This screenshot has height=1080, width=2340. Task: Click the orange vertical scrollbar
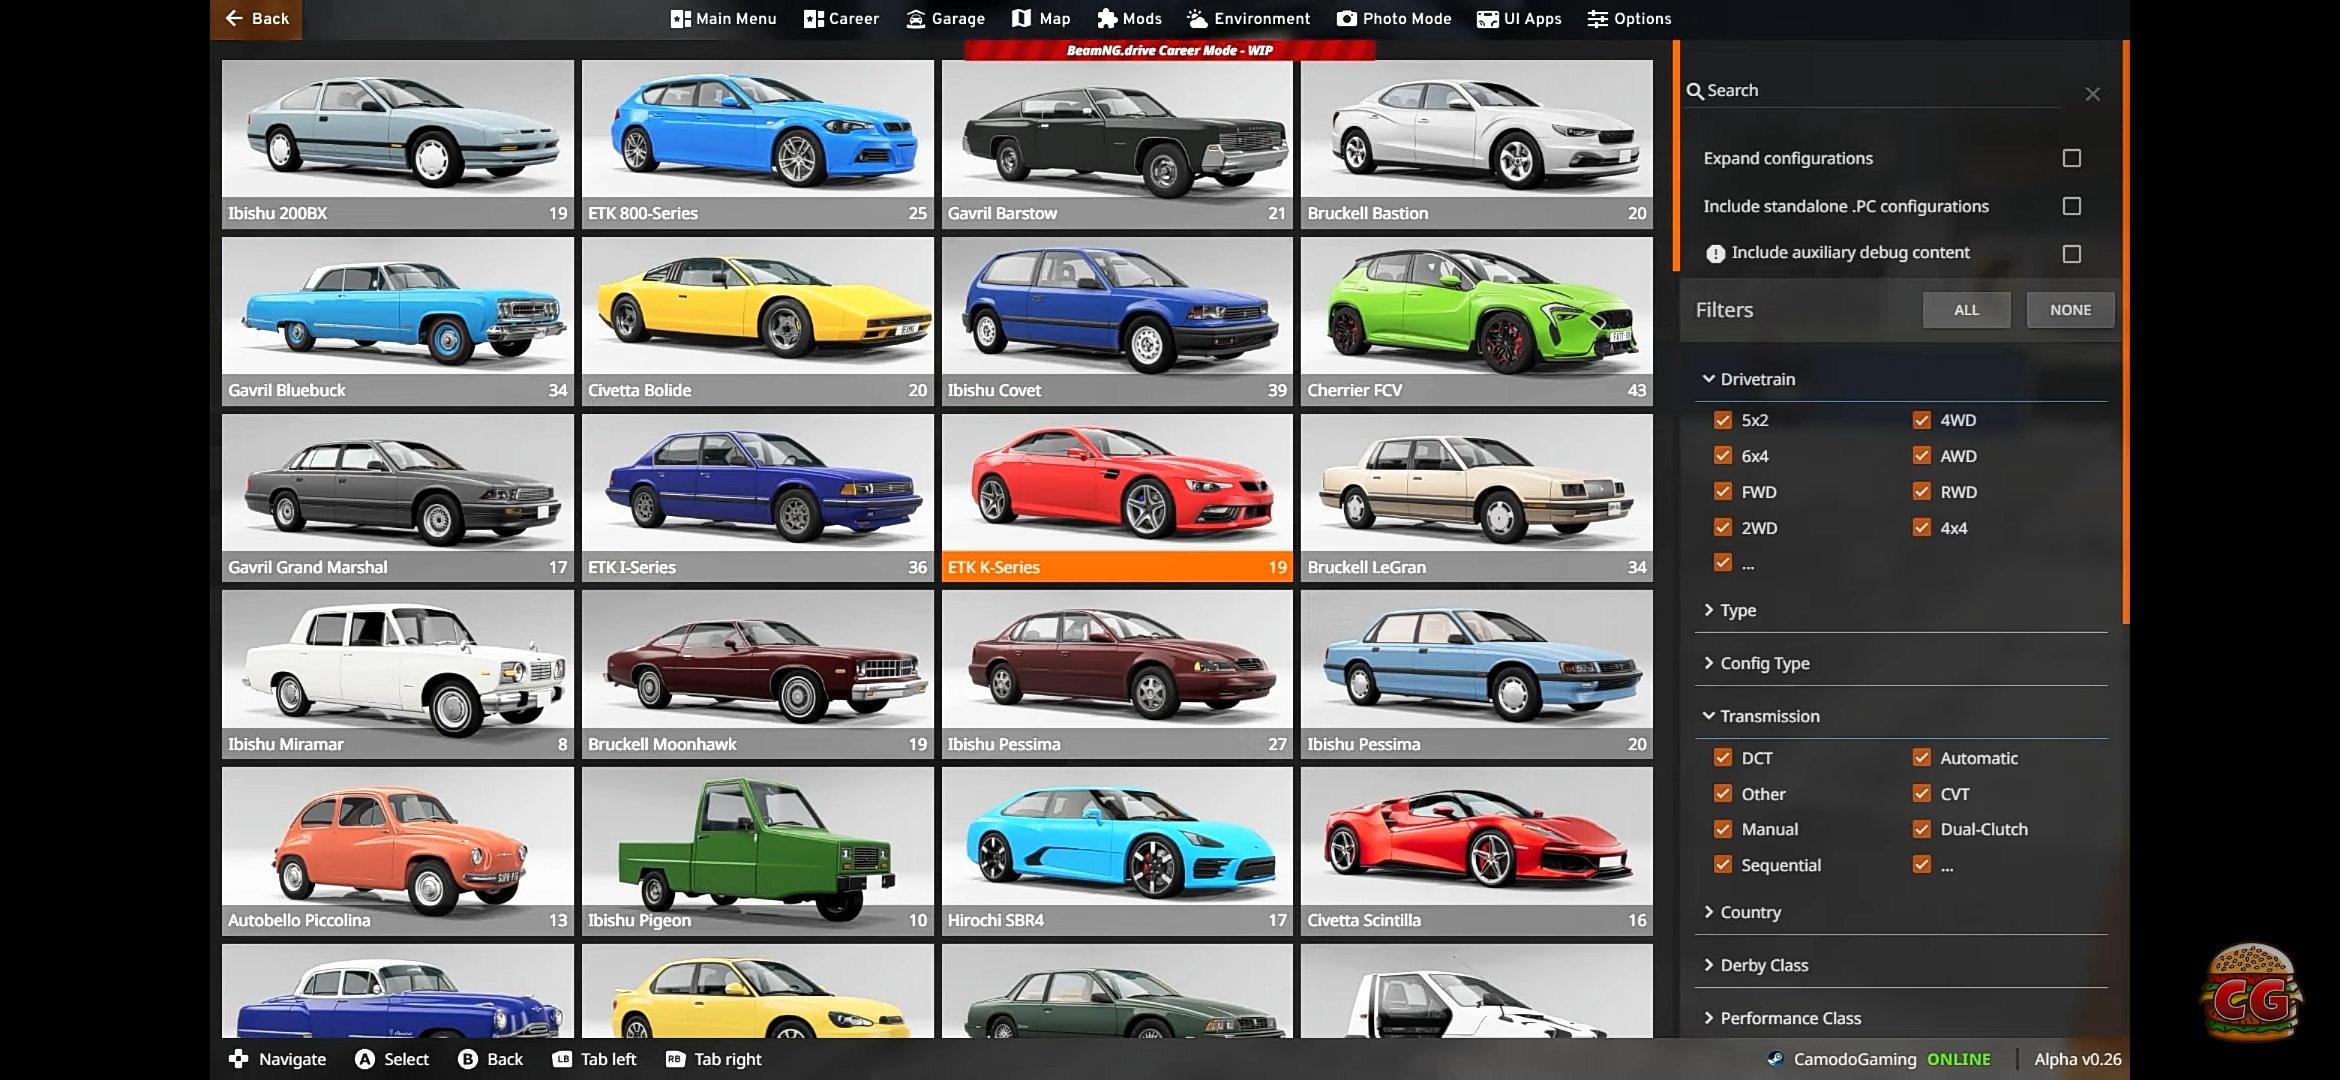(x=2126, y=332)
